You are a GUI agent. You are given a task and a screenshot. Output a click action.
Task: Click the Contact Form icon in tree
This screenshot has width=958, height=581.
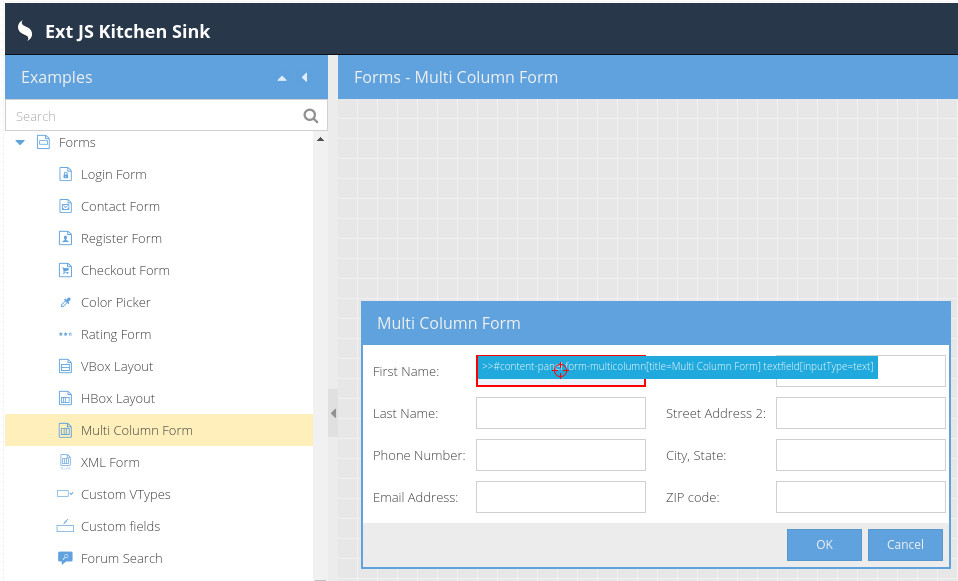point(66,206)
